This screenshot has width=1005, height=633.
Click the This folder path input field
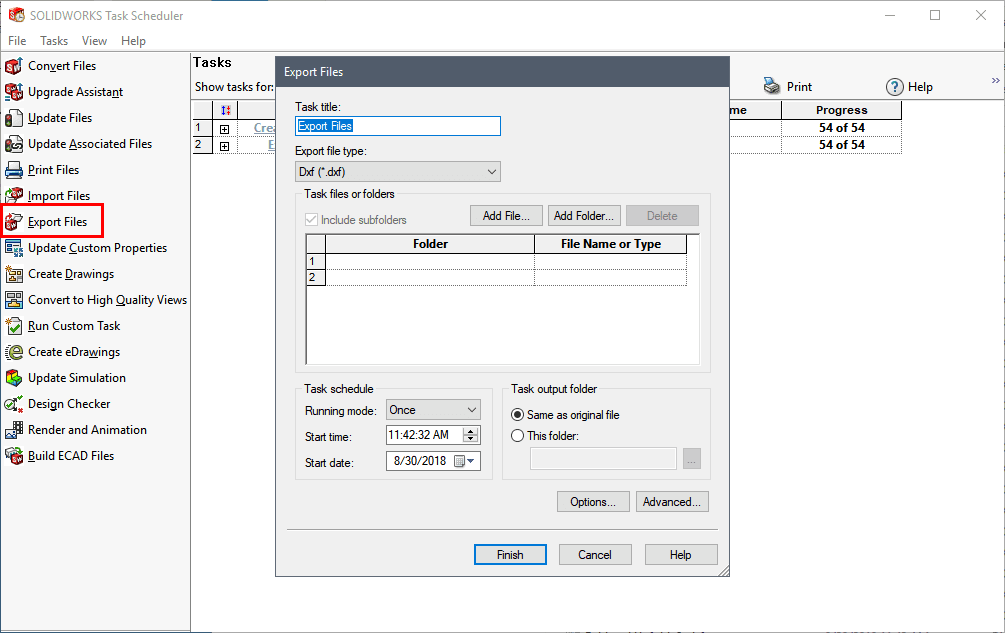coord(603,459)
